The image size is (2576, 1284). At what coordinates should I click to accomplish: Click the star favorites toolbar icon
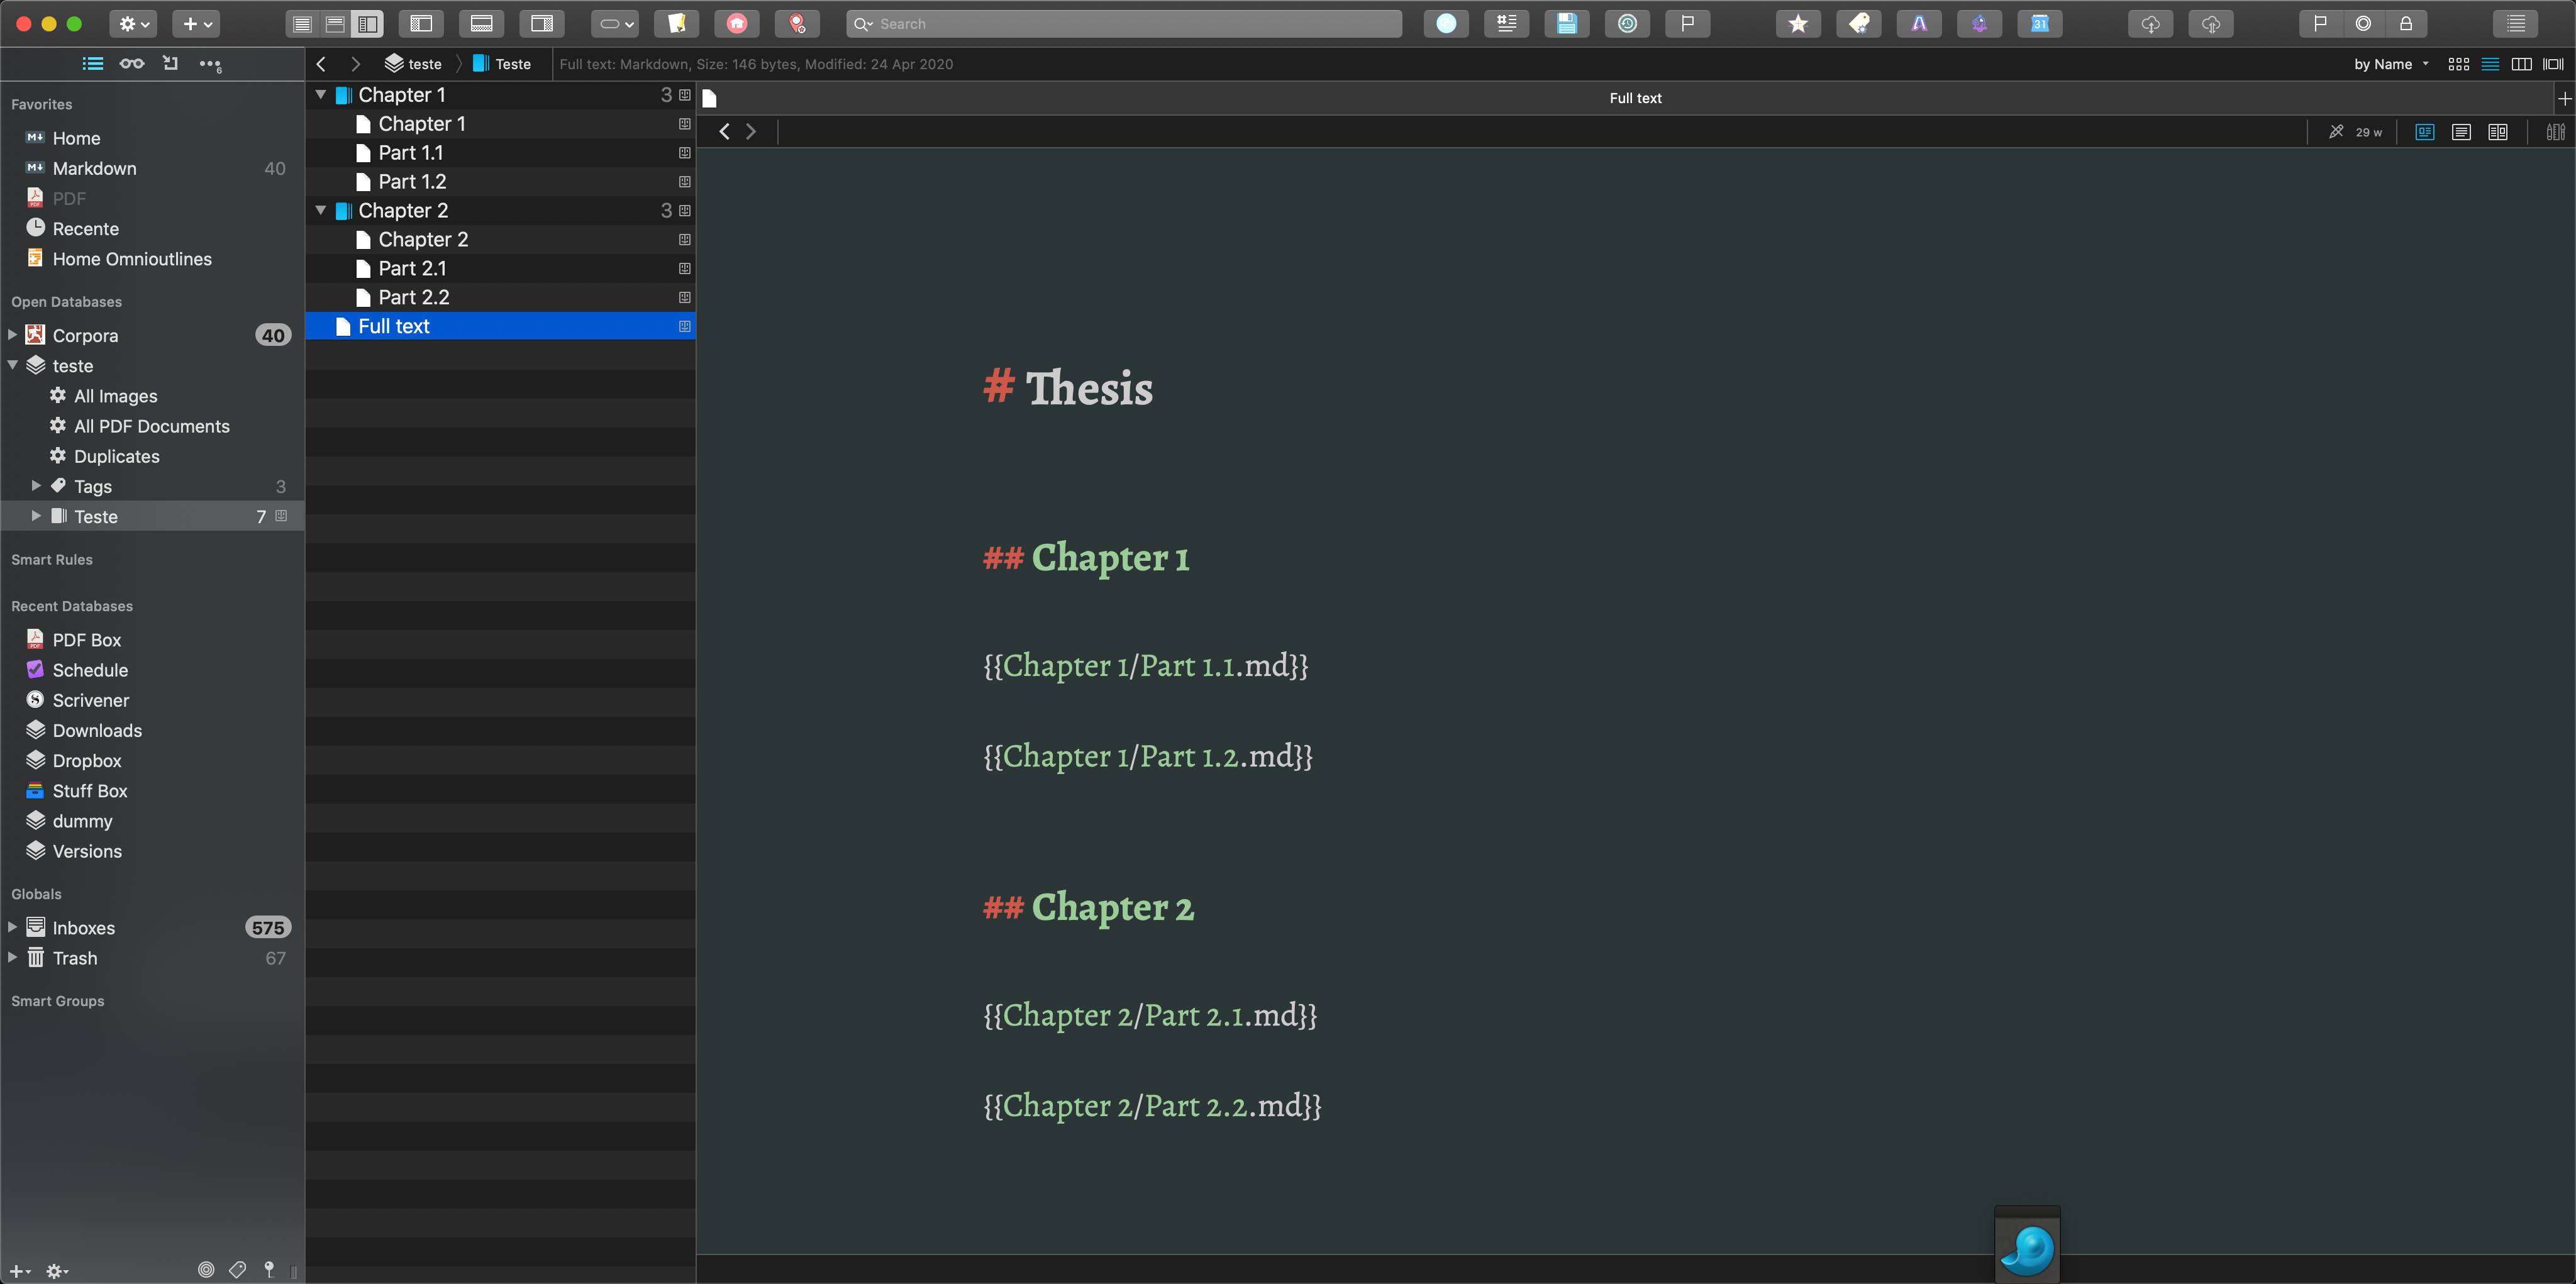click(1798, 24)
